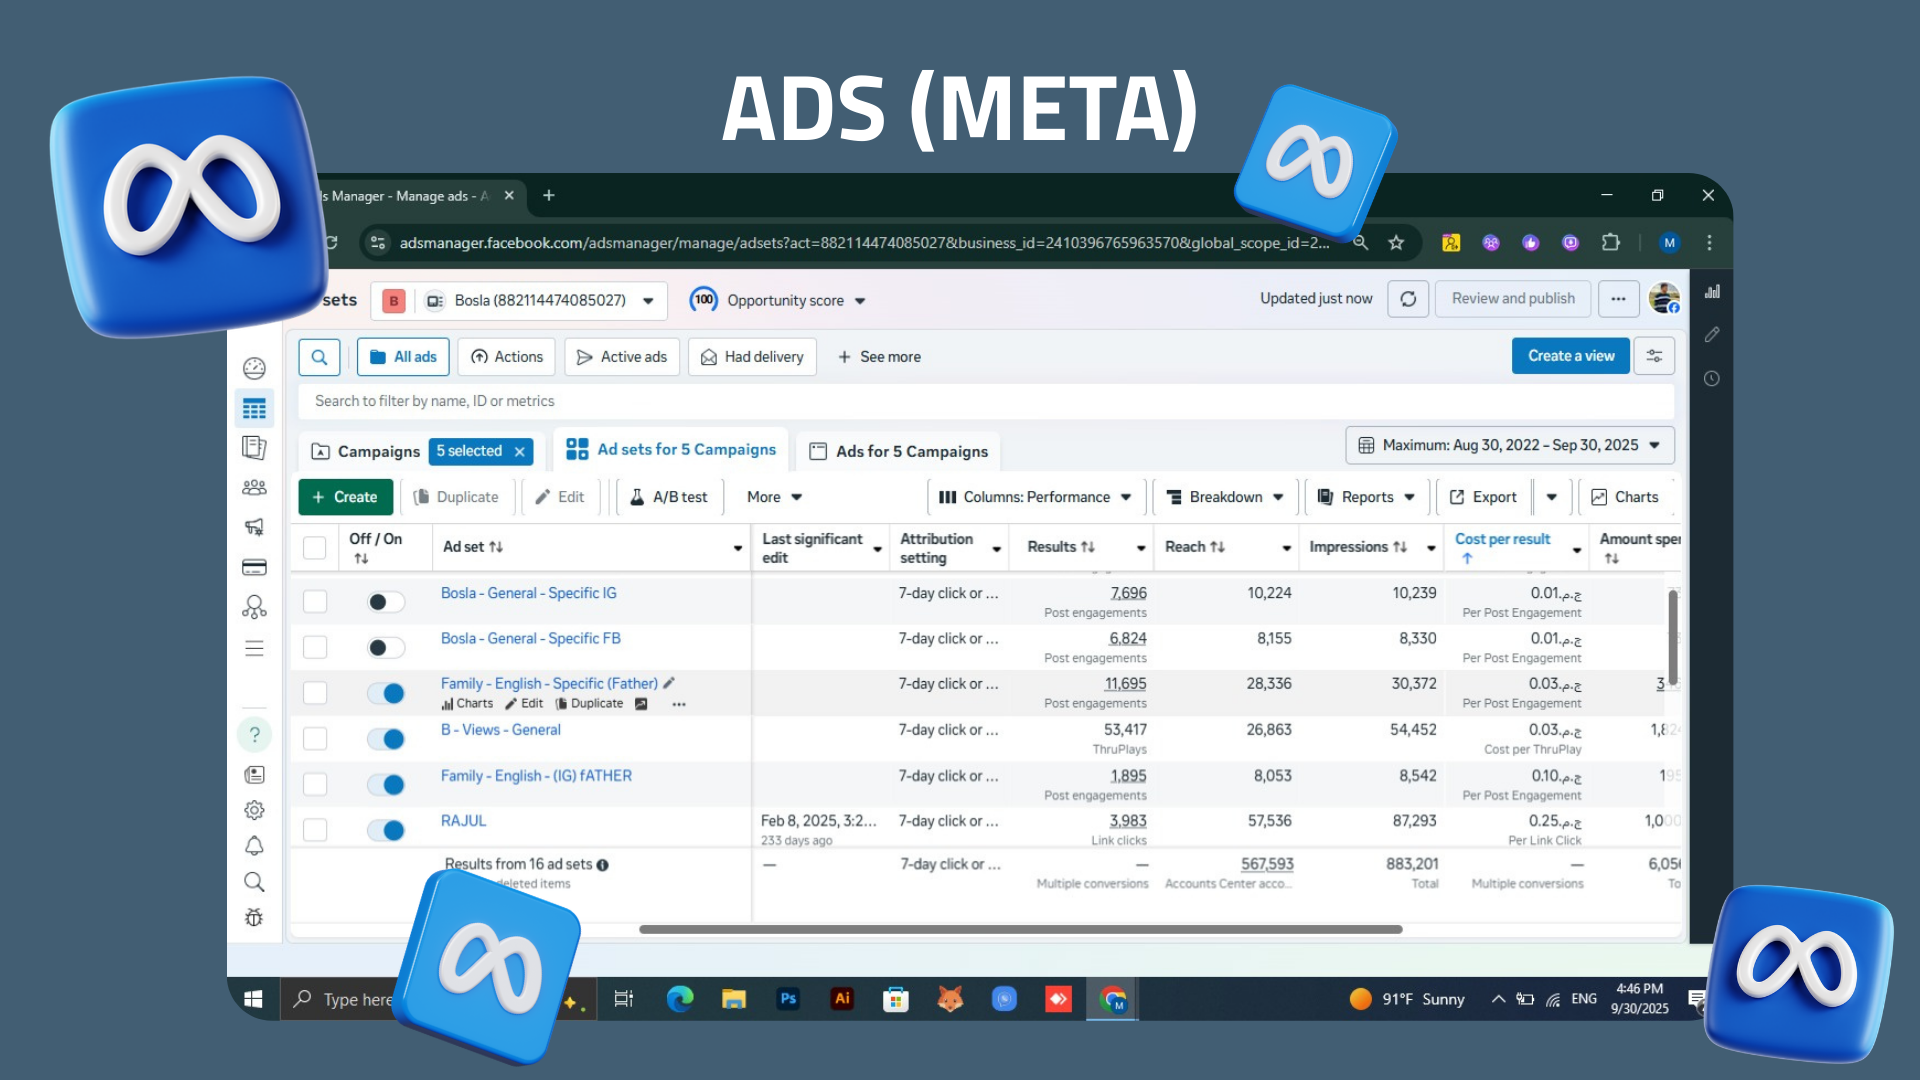Click the Help question mark icon
Viewport: 1920px width, 1080px height.
point(254,735)
